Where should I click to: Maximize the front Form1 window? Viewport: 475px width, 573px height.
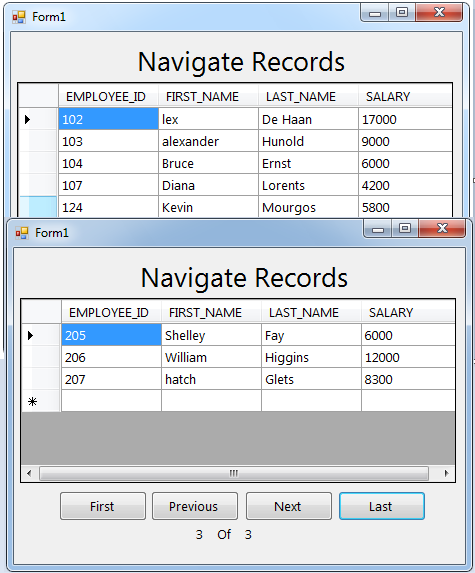coord(404,229)
